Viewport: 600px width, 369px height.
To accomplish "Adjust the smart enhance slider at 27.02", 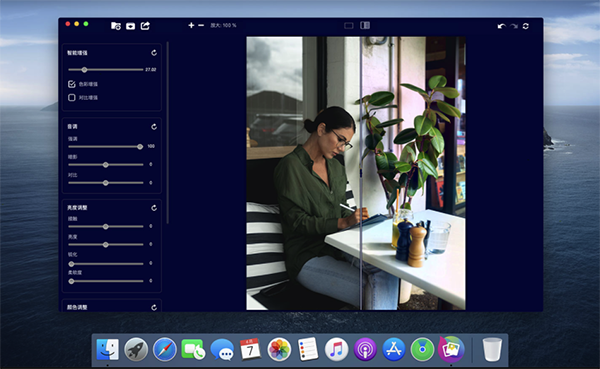I will (x=105, y=70).
